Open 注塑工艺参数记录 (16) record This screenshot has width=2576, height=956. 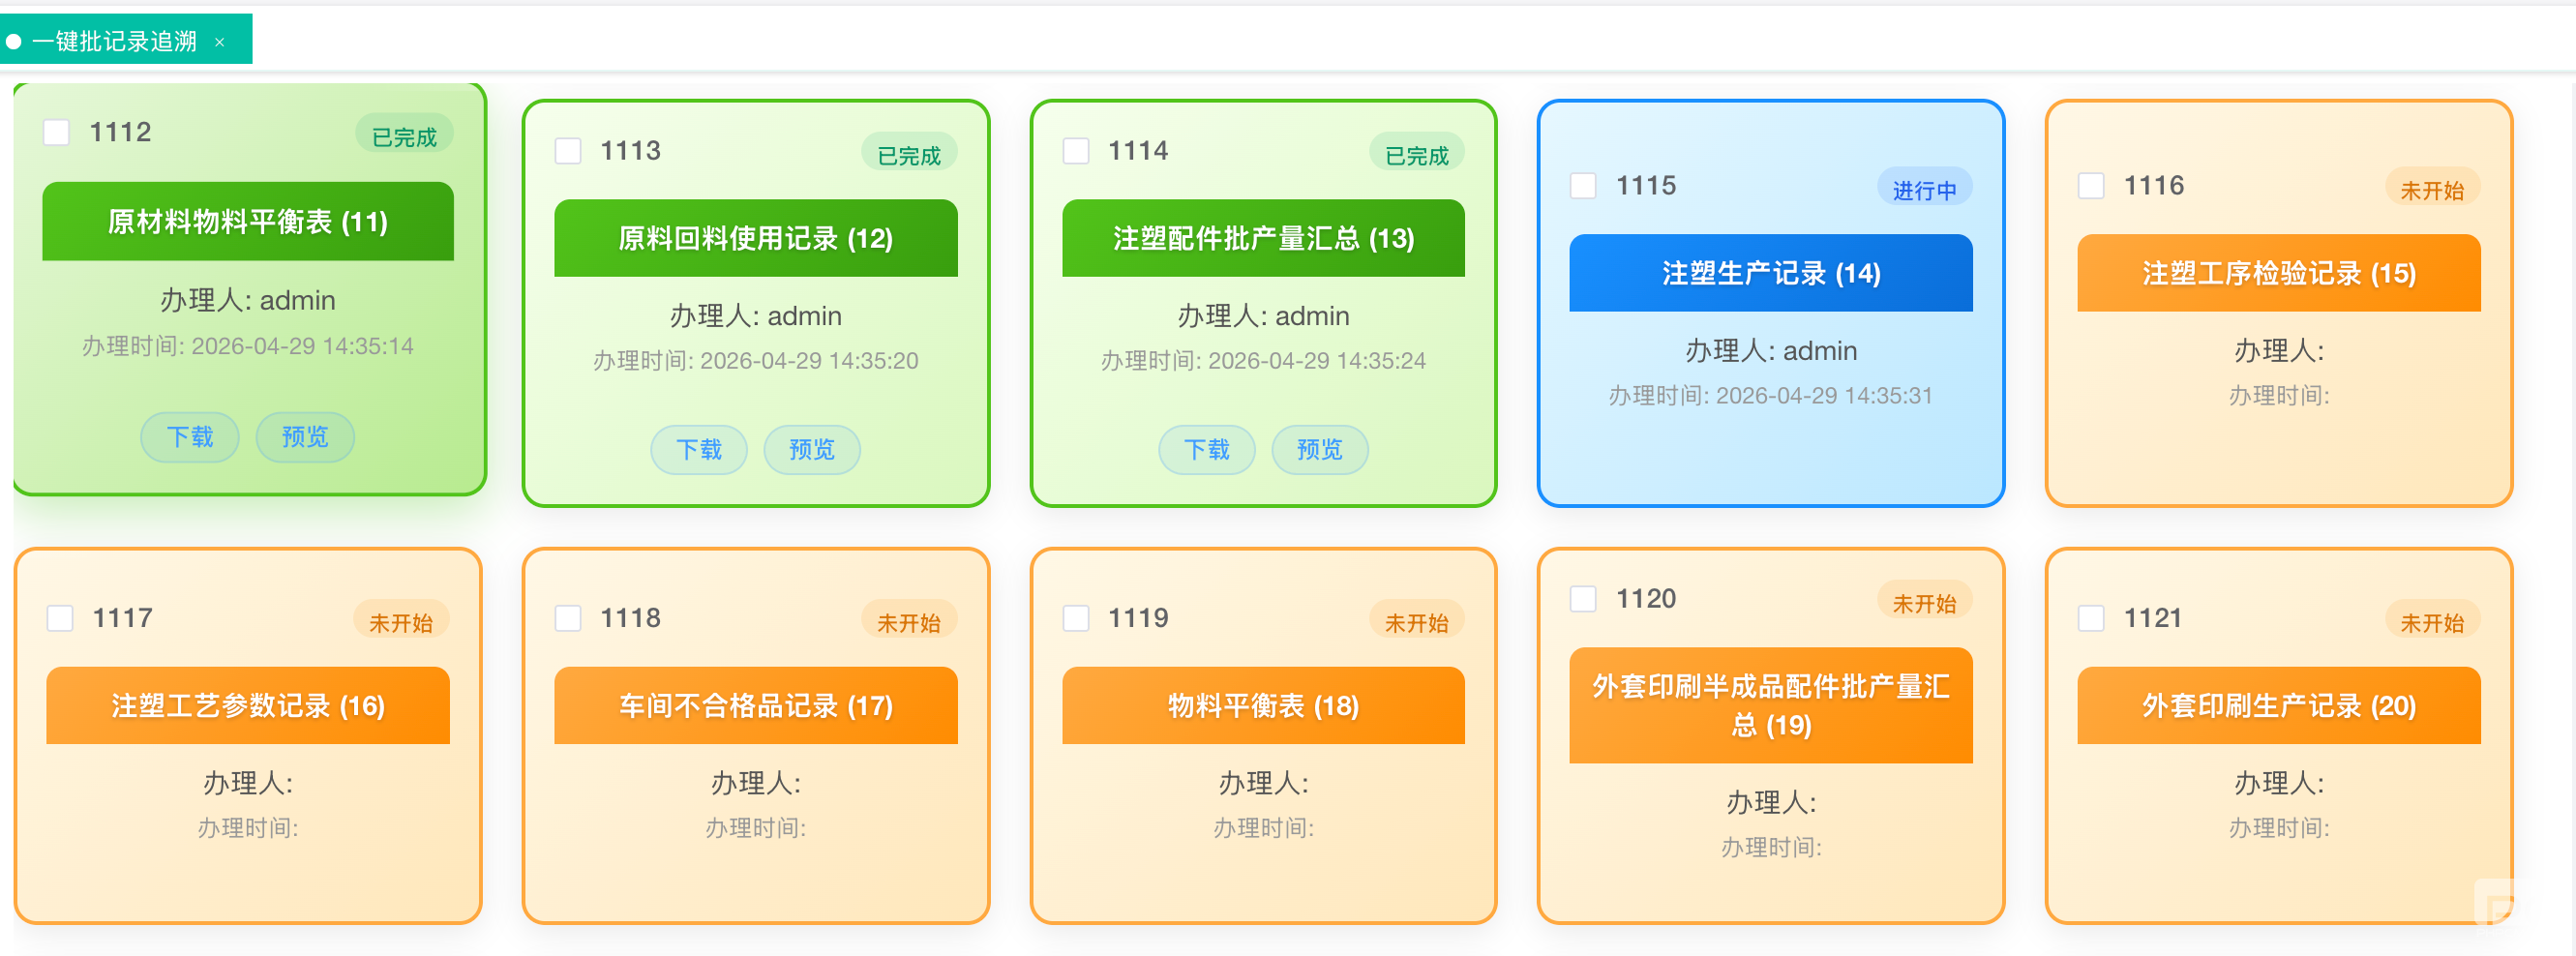coord(248,706)
